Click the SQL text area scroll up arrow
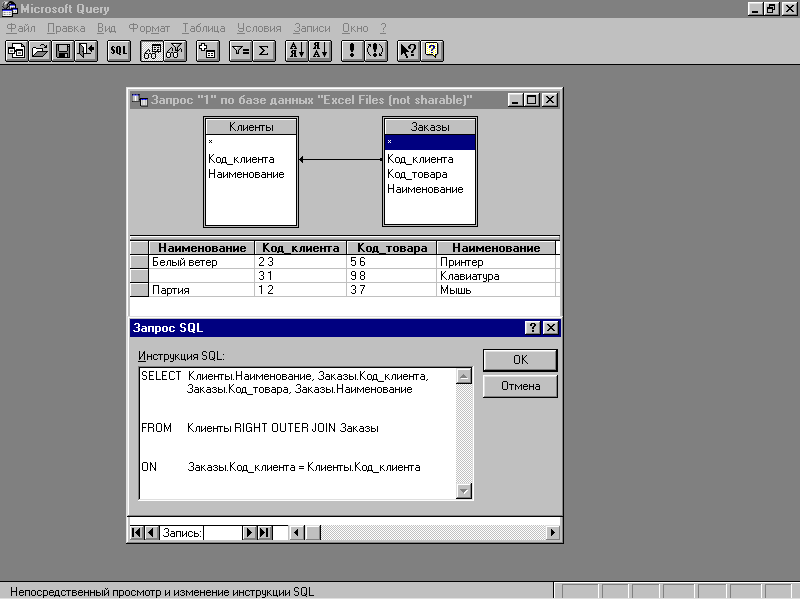Screen dimensions: 800x600 464,377
